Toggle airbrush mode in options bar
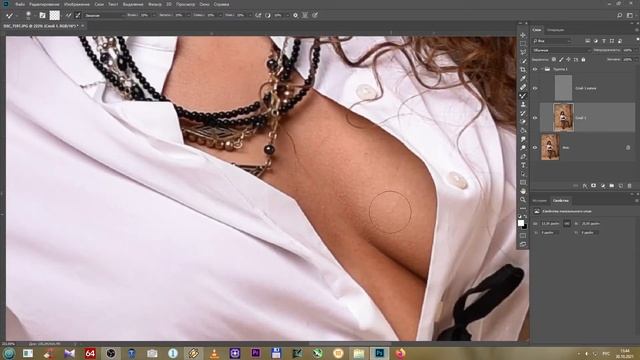 click(x=258, y=15)
